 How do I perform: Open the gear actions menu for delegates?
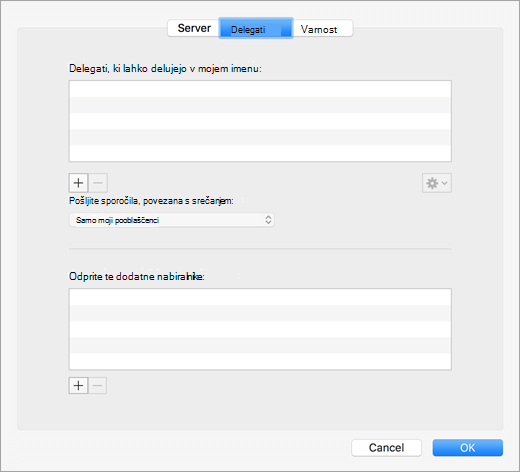(x=437, y=183)
